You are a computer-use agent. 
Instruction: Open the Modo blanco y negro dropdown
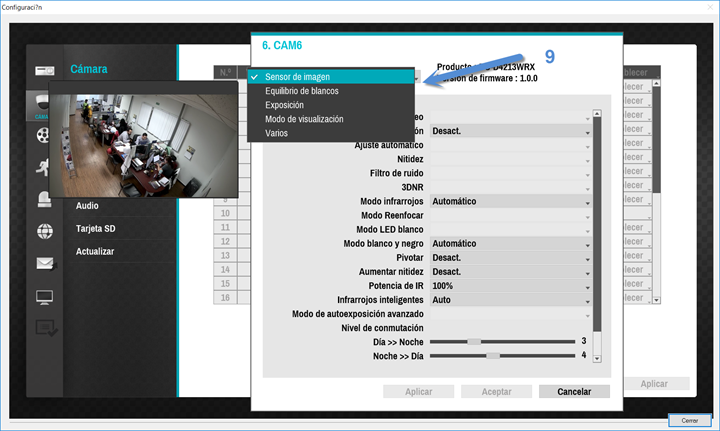pyautogui.click(x=511, y=244)
